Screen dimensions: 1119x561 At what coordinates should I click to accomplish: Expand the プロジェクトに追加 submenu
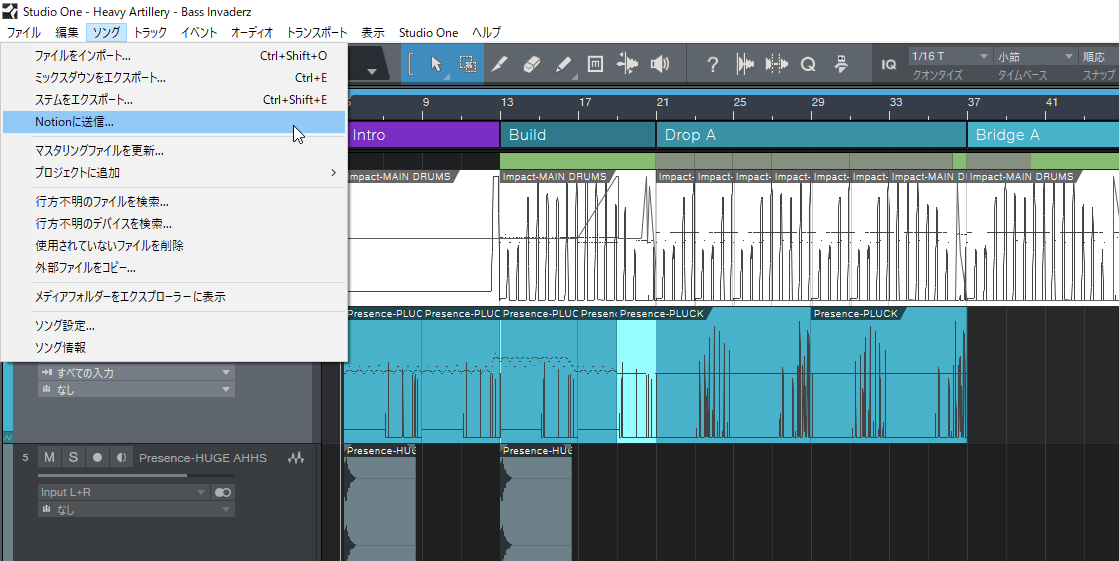[174, 173]
